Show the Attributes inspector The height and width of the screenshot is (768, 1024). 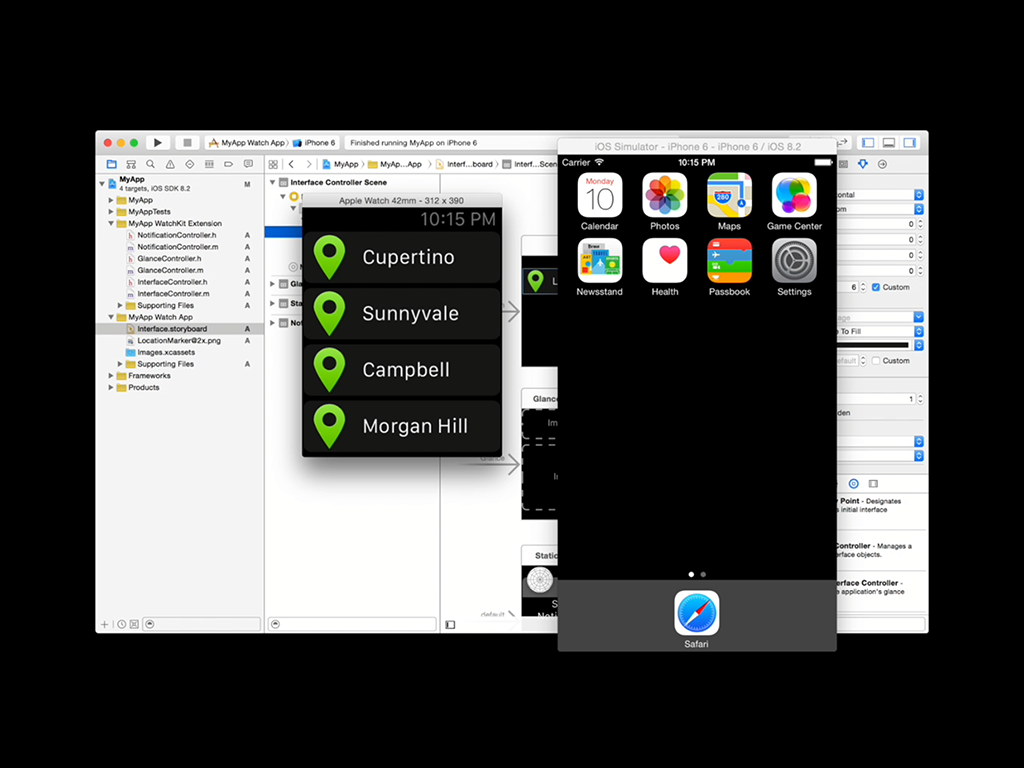[x=863, y=164]
